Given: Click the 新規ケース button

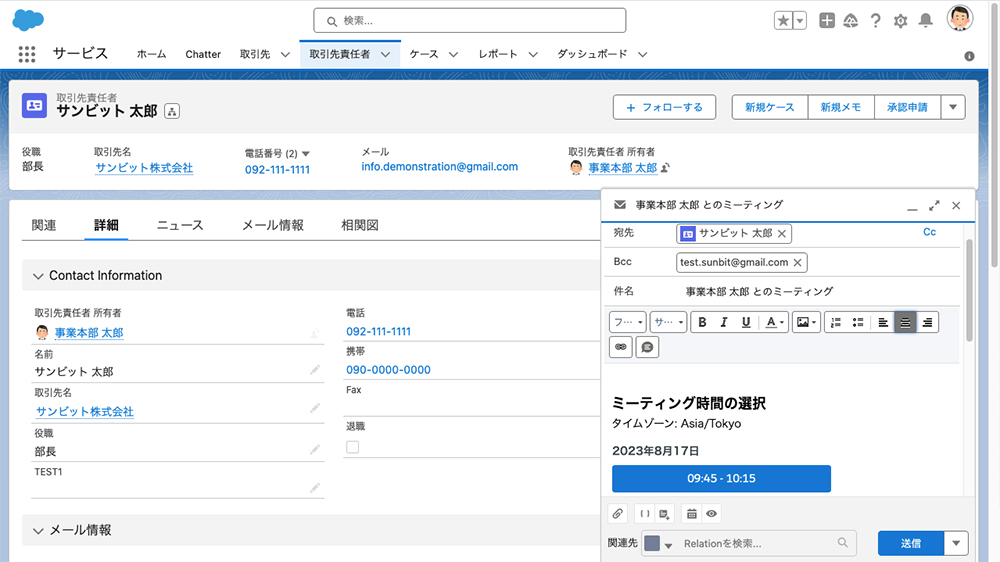Looking at the screenshot, I should click(770, 107).
